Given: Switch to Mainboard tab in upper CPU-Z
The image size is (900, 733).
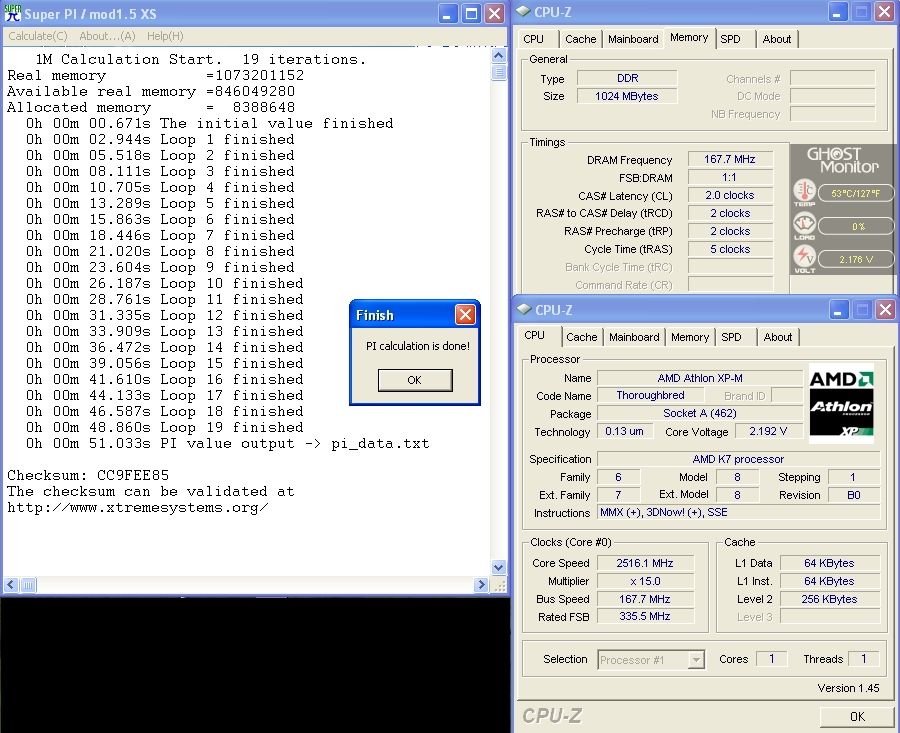Looking at the screenshot, I should point(633,39).
